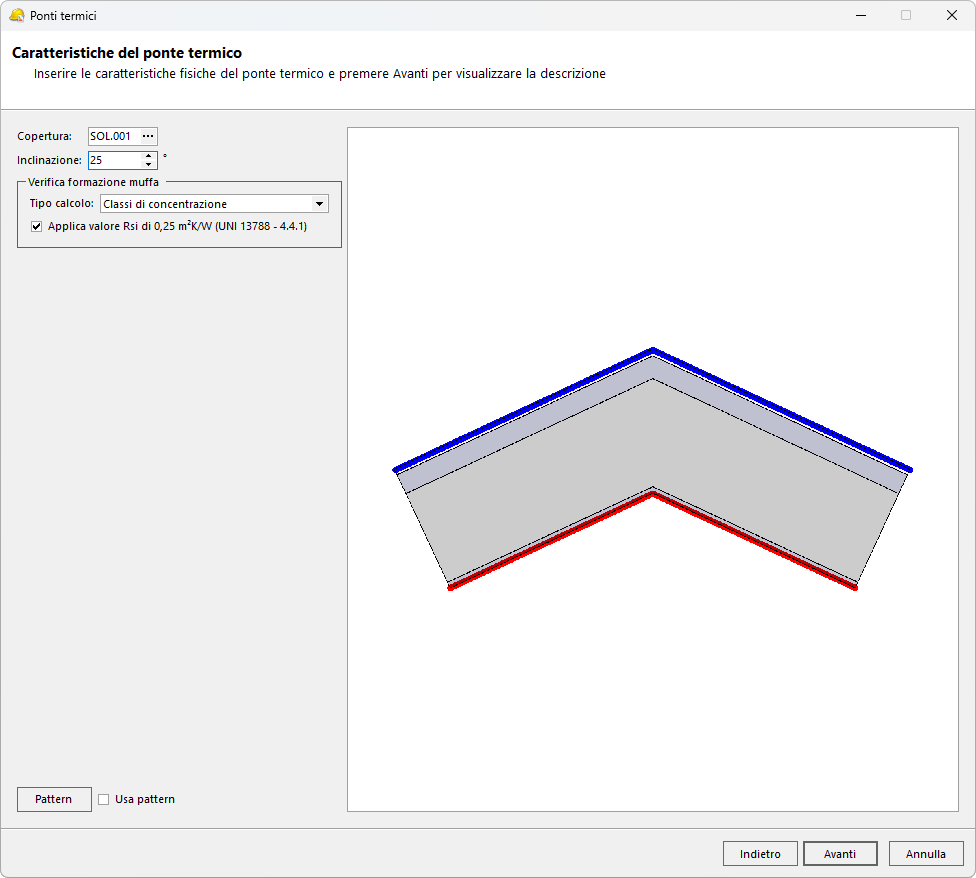This screenshot has height=878, width=976.
Task: Uncheck Applica valore Rsi di 0,25 checkbox
Action: tap(37, 227)
